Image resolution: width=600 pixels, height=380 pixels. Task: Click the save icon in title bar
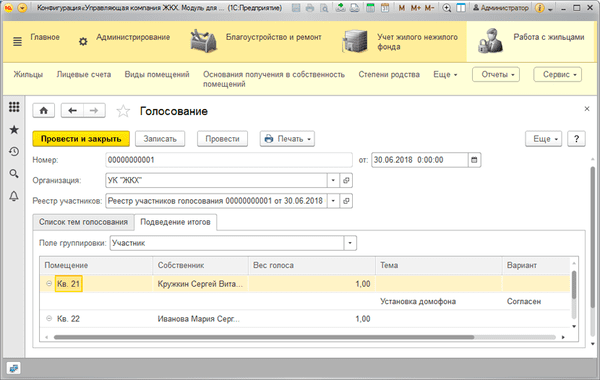point(296,8)
